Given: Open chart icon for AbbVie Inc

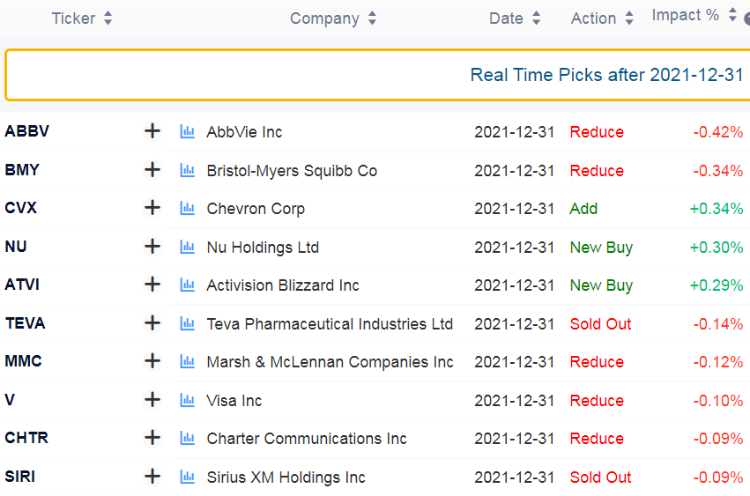Looking at the screenshot, I should (x=187, y=131).
